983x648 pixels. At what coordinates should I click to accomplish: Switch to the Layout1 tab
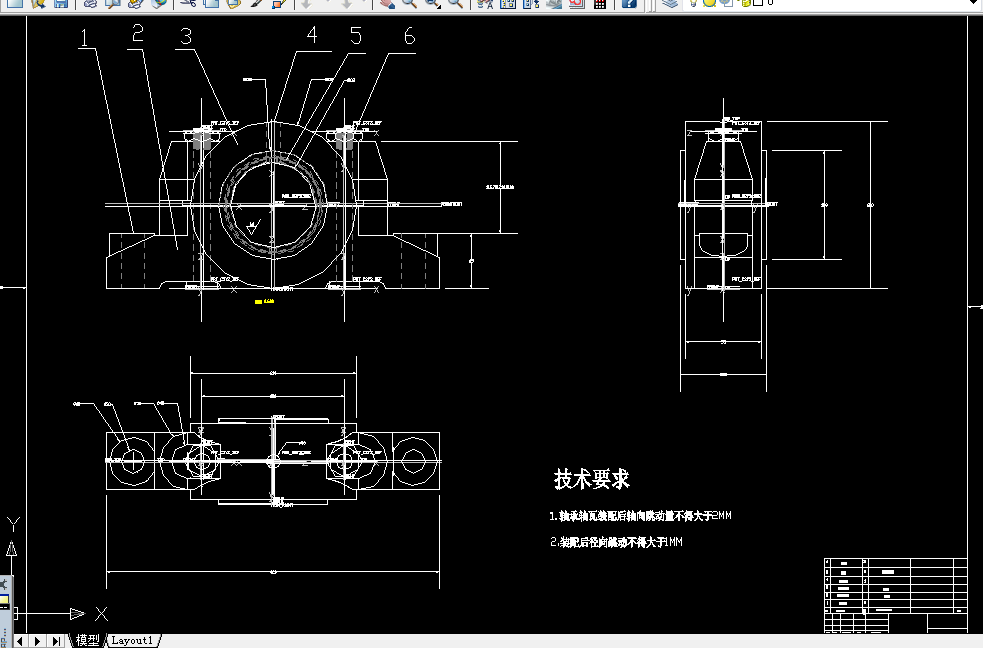click(130, 641)
